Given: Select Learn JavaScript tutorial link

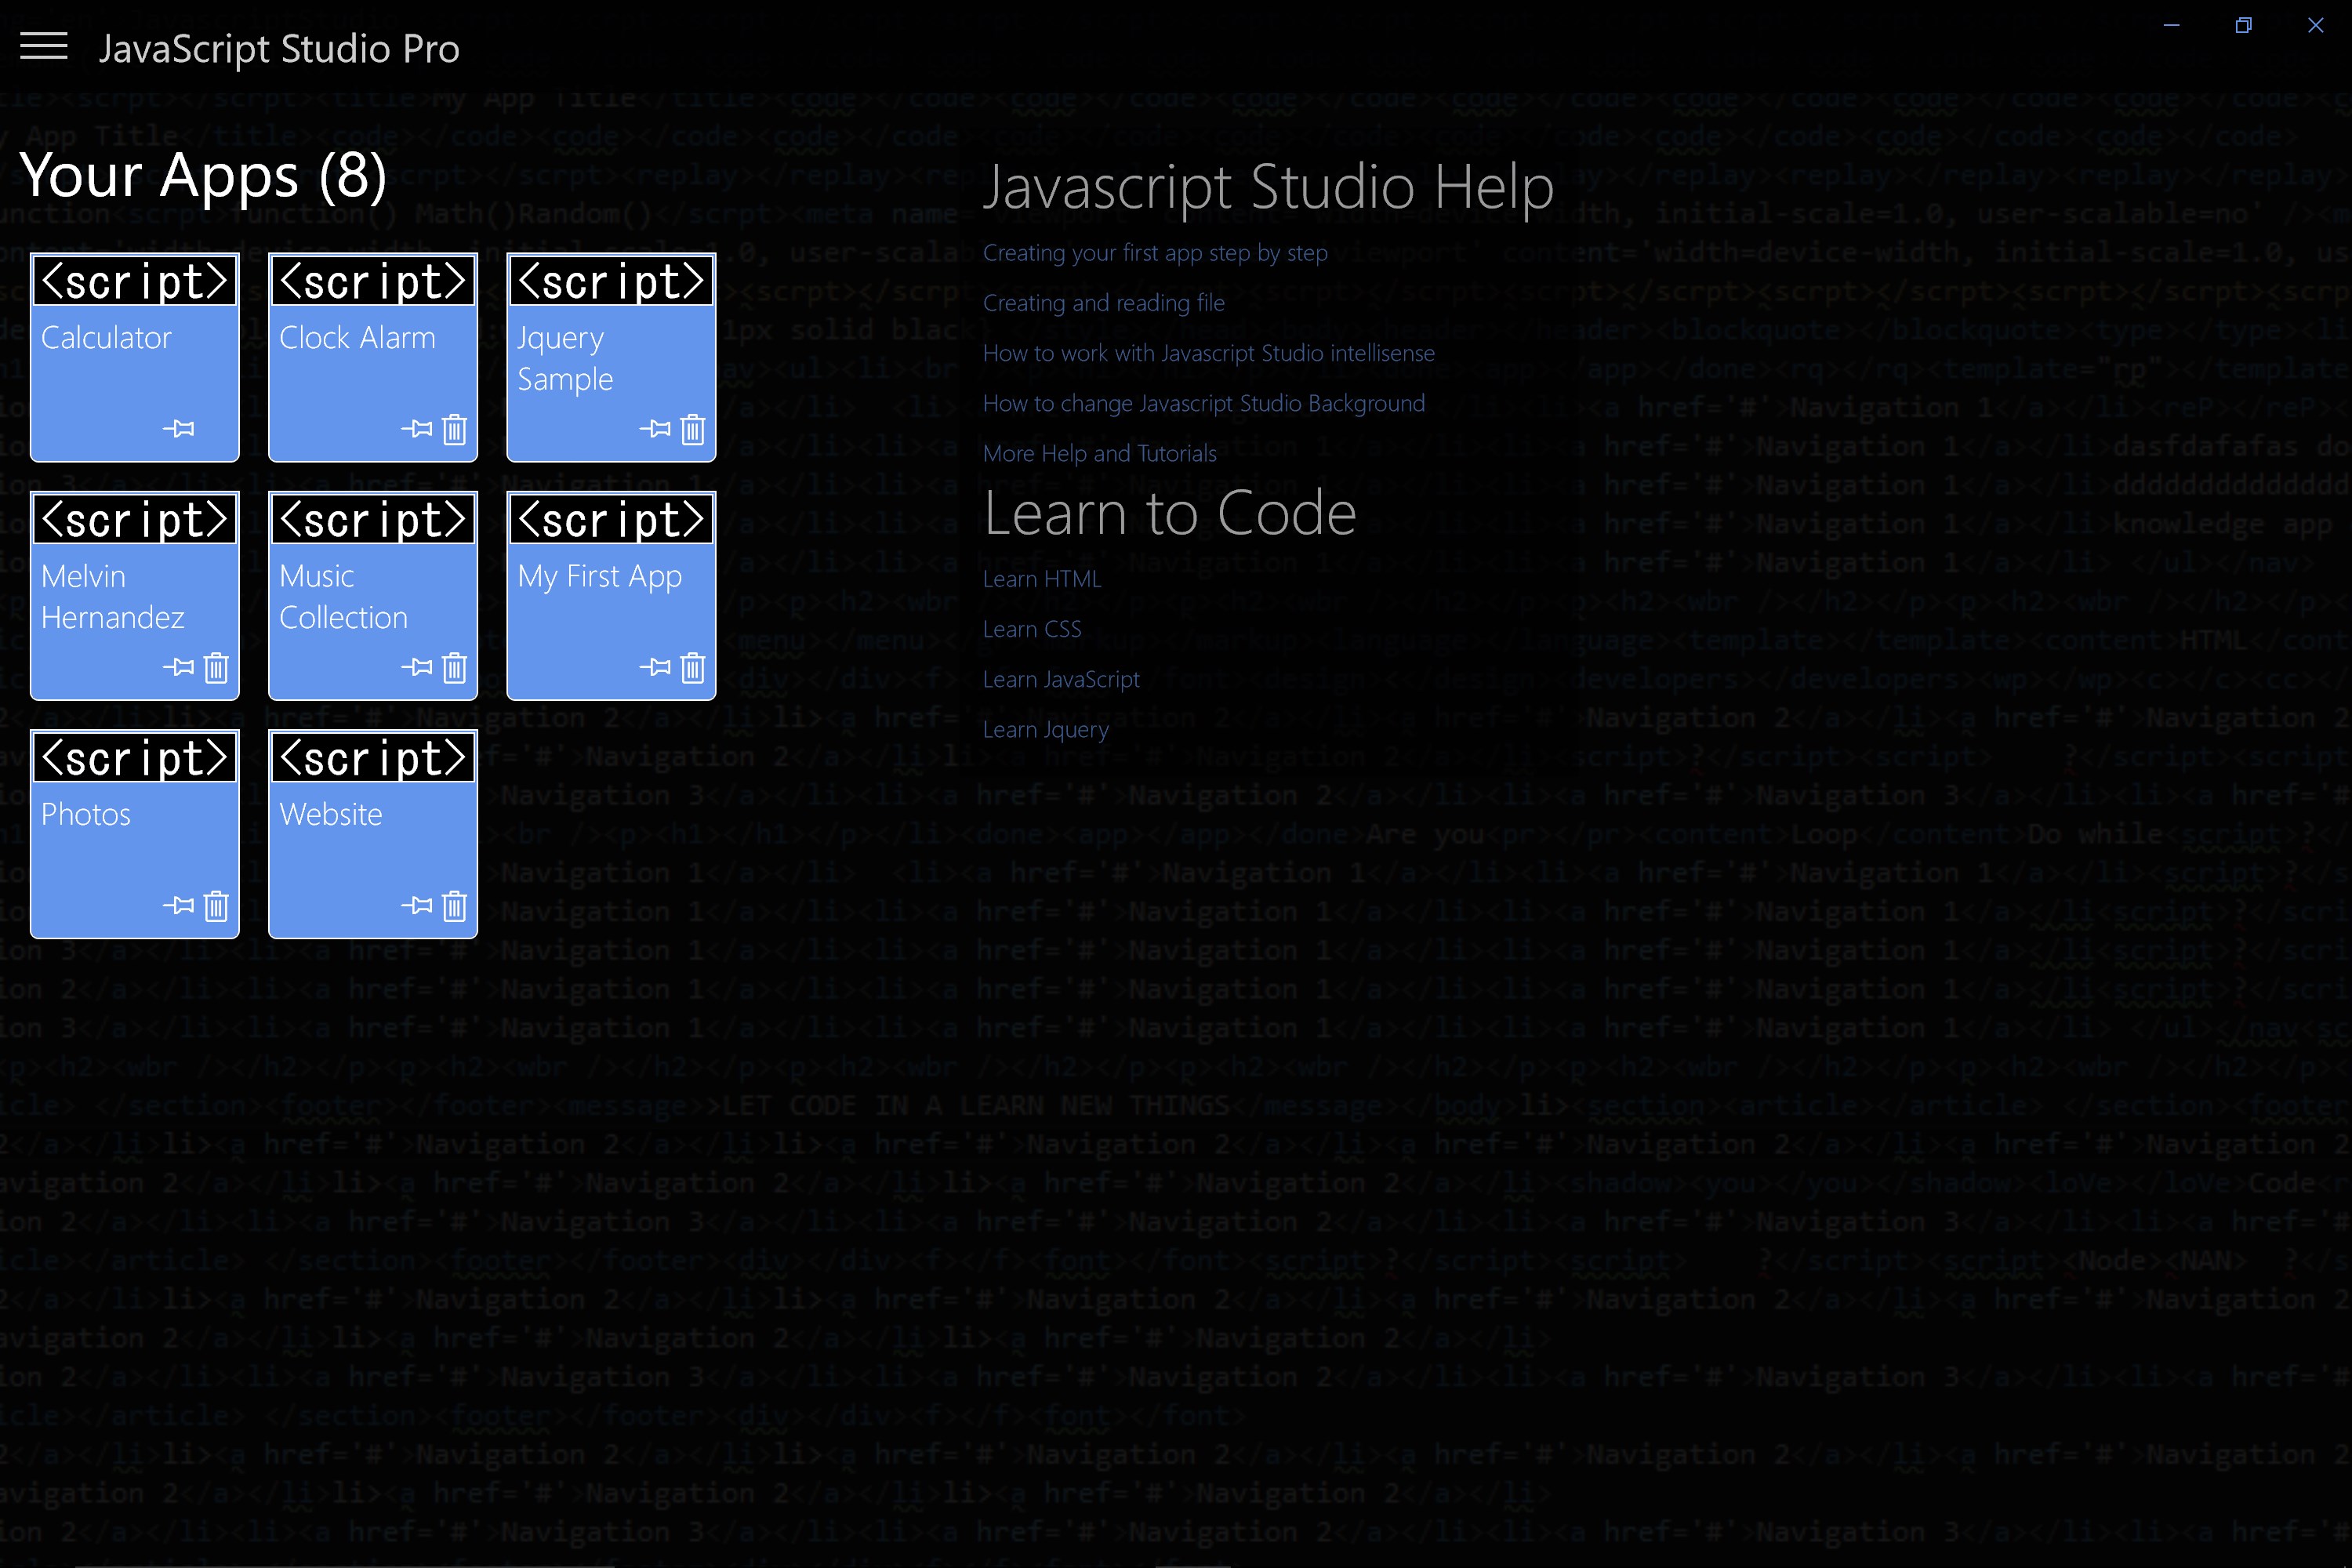Looking at the screenshot, I should (1061, 679).
